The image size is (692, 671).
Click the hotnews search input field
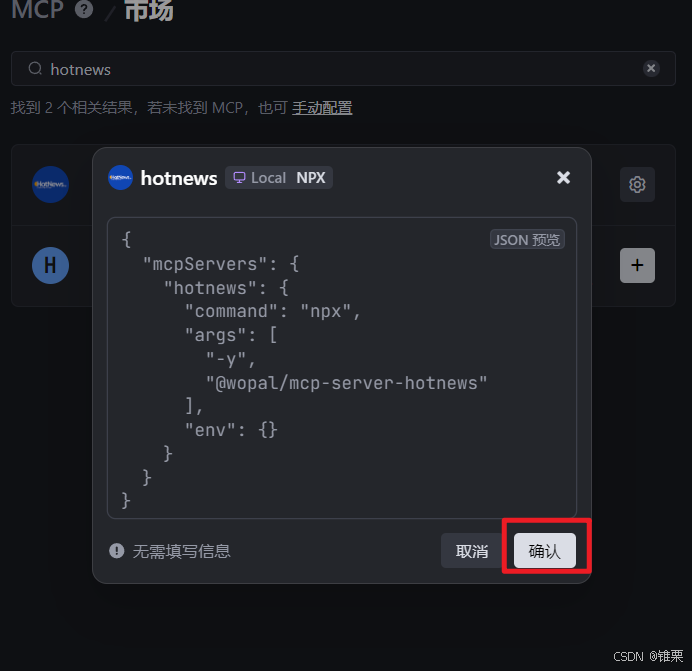point(343,68)
